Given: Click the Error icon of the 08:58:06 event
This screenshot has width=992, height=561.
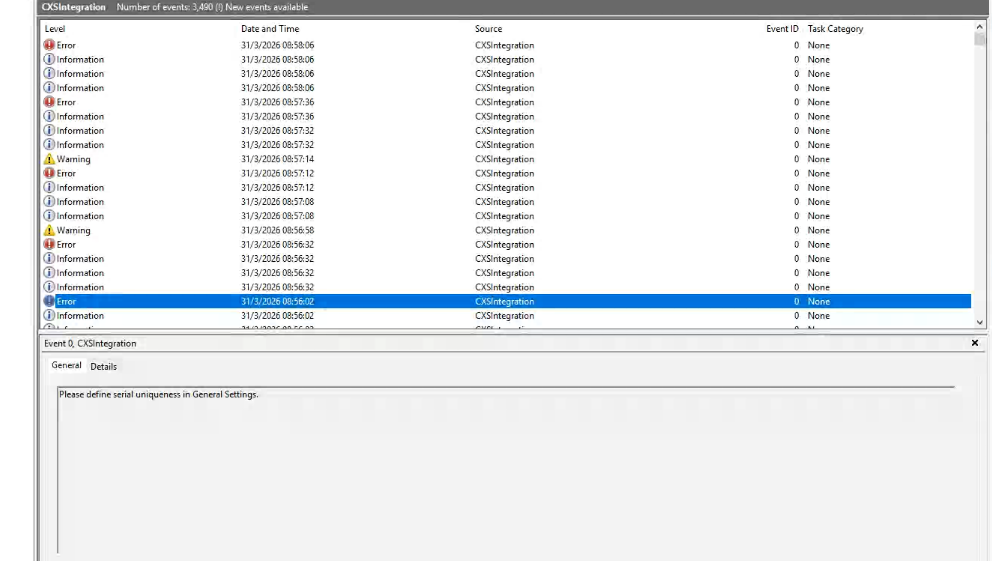Looking at the screenshot, I should [49, 45].
